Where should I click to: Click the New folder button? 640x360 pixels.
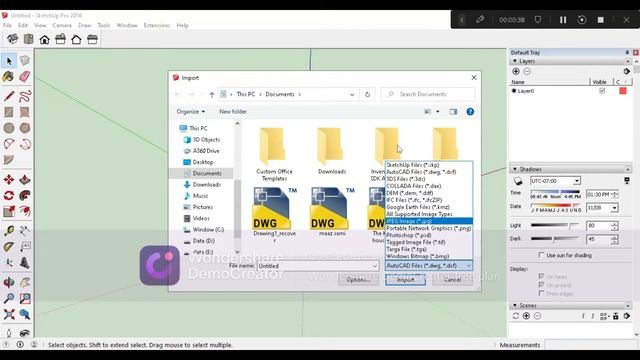(233, 111)
